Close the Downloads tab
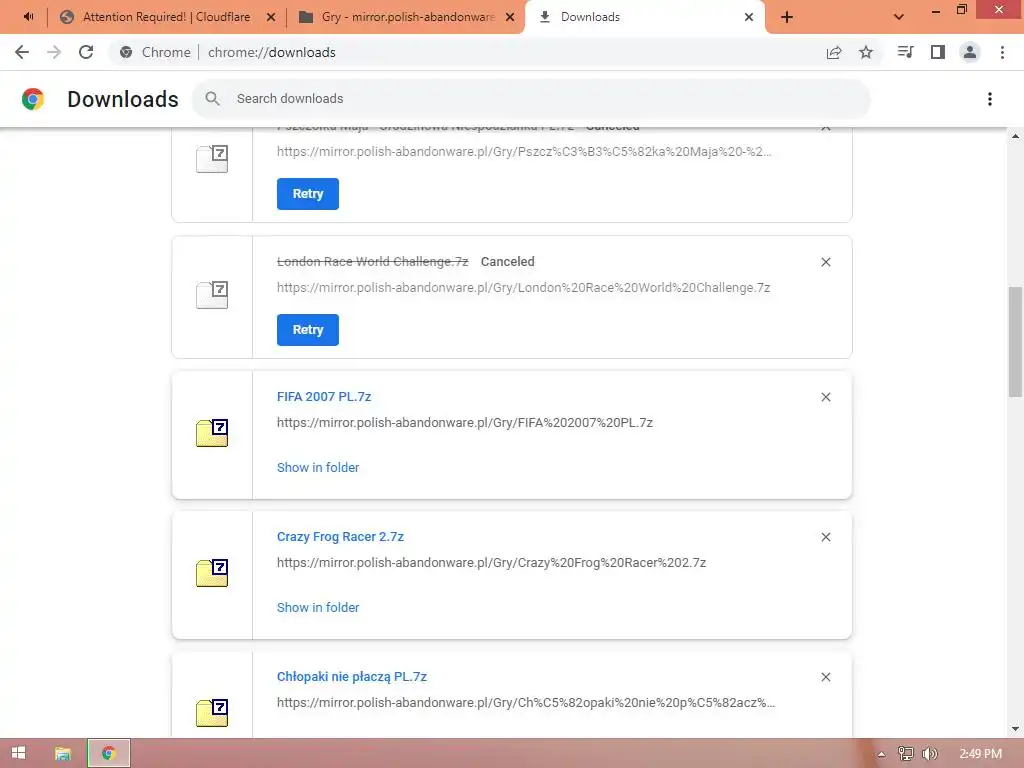Screen dimensions: 1024x768 click(x=749, y=17)
